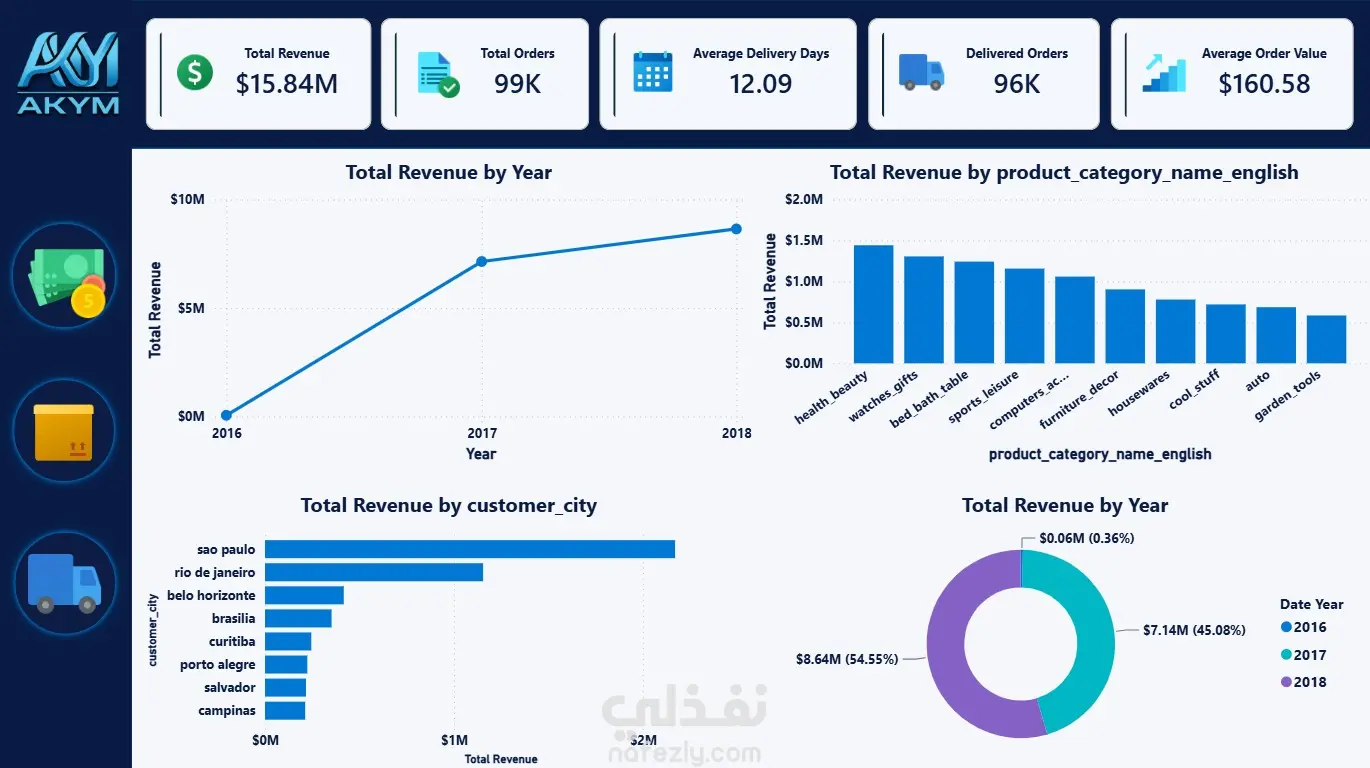
Task: Select the curitiba revenue bar
Action: 288,641
